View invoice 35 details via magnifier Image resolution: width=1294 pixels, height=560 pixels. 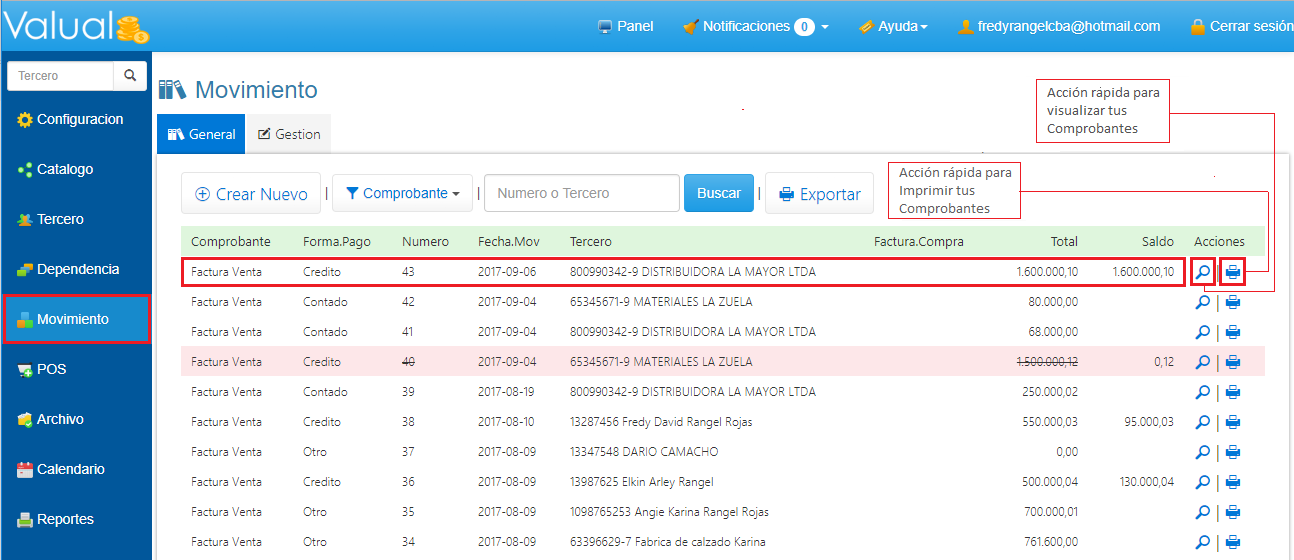point(1203,512)
